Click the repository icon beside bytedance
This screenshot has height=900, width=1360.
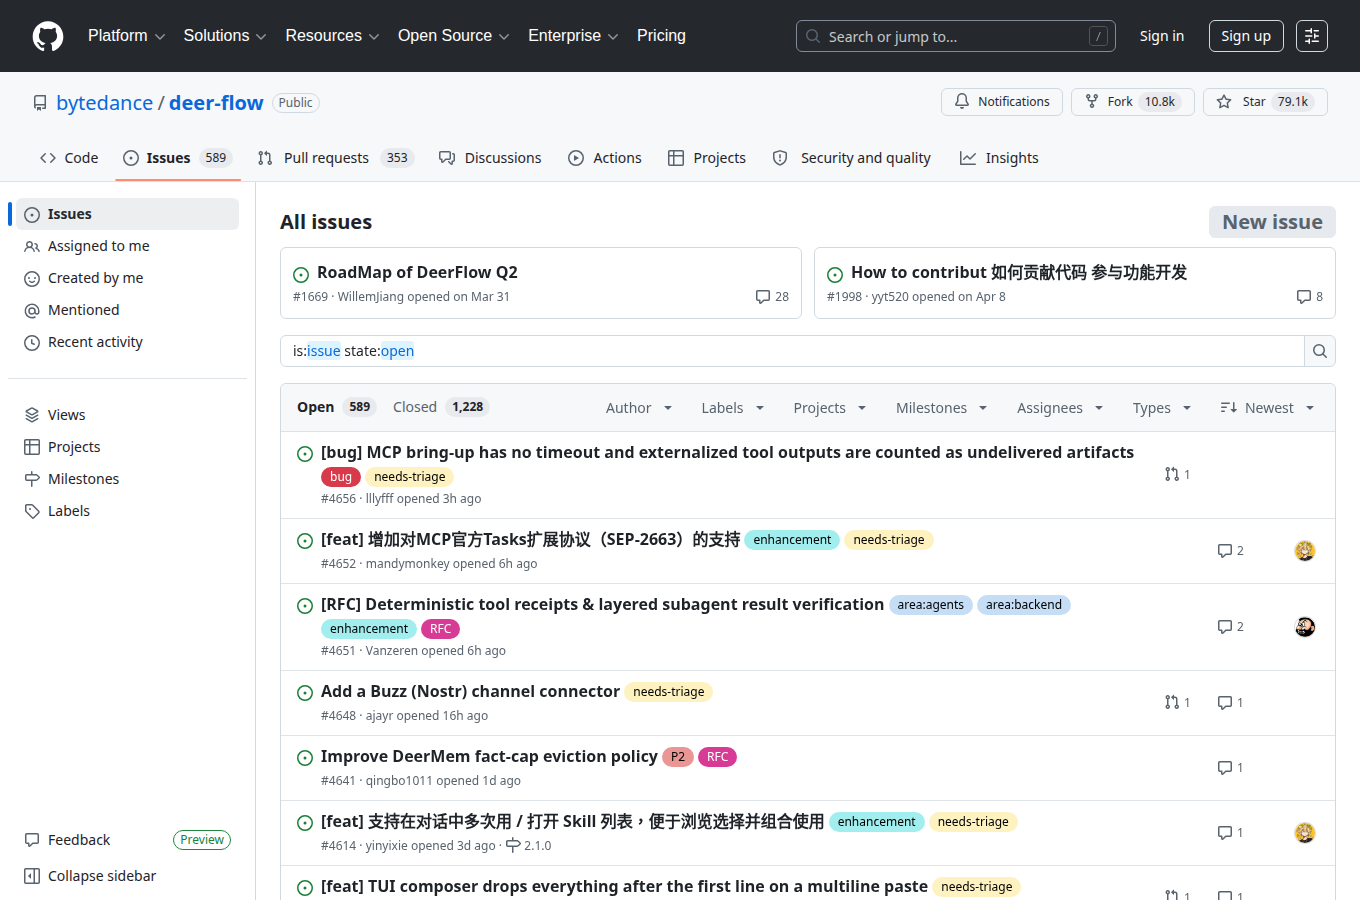pos(40,103)
